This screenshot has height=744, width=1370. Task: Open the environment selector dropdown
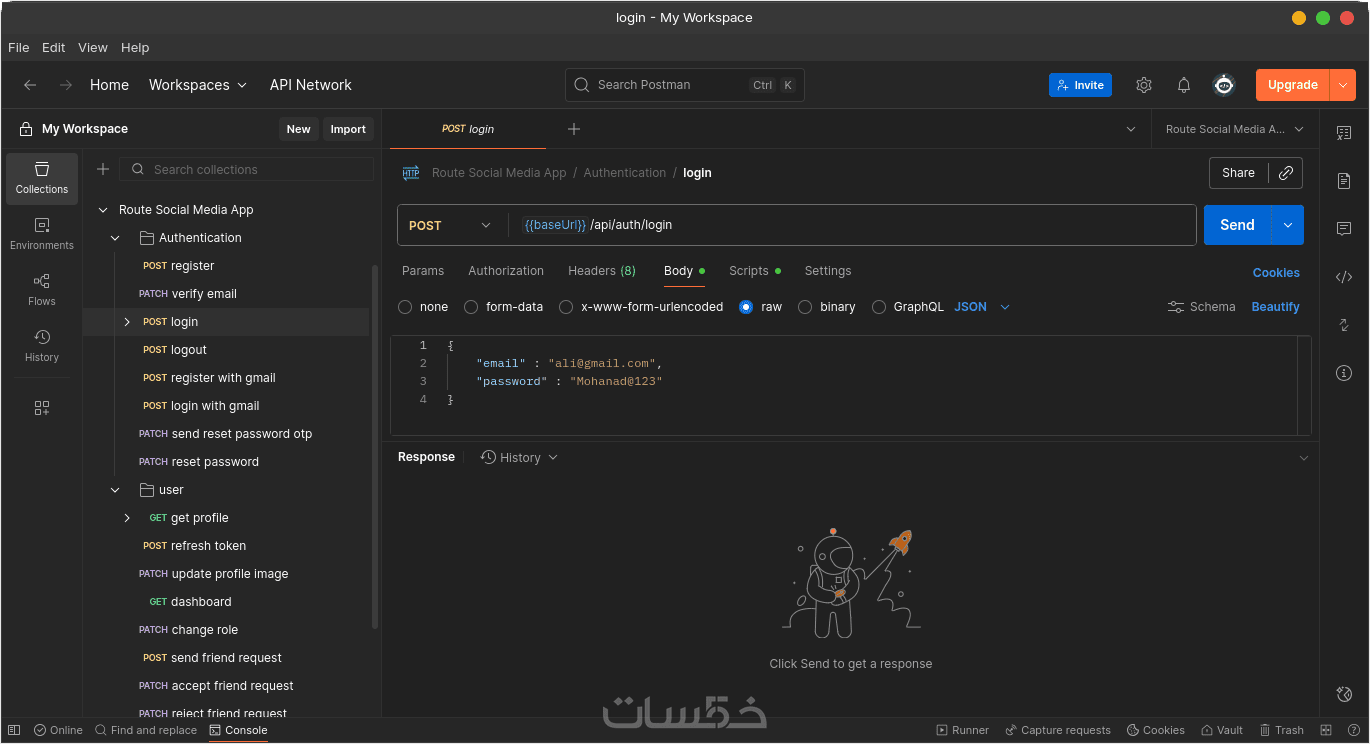pos(1235,129)
